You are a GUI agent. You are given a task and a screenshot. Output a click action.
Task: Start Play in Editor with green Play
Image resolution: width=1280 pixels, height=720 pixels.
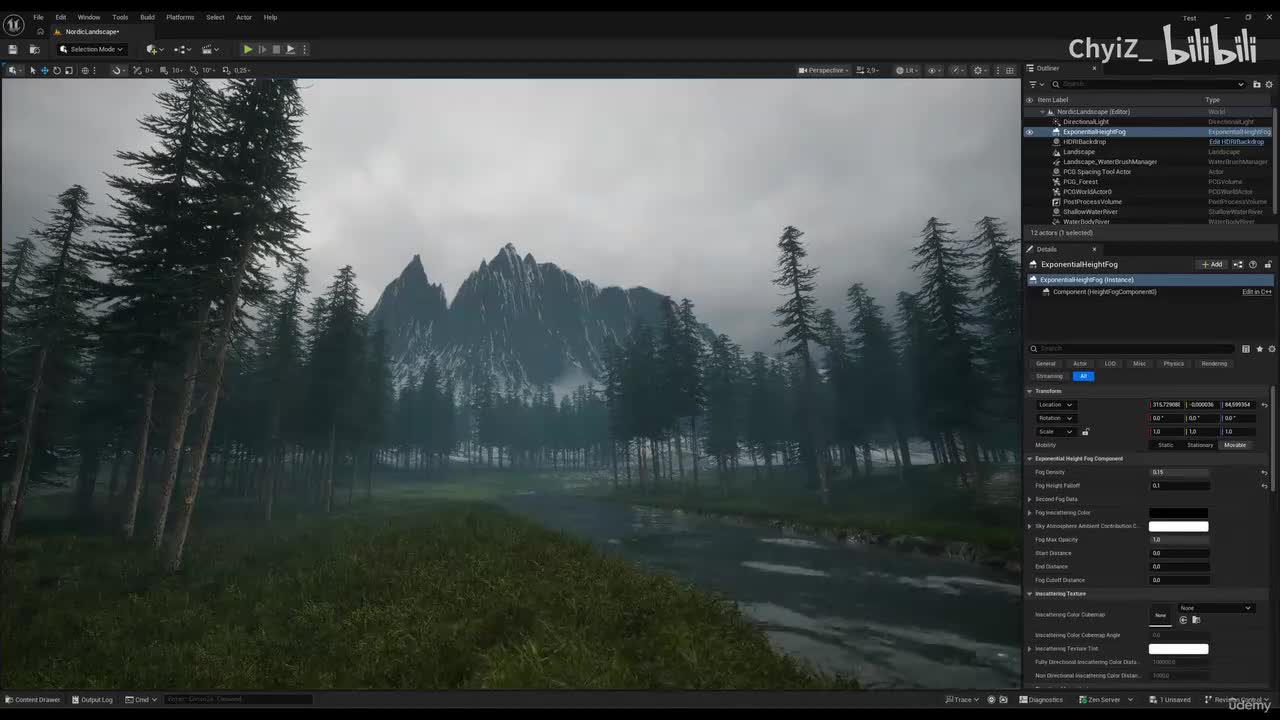coord(248,49)
